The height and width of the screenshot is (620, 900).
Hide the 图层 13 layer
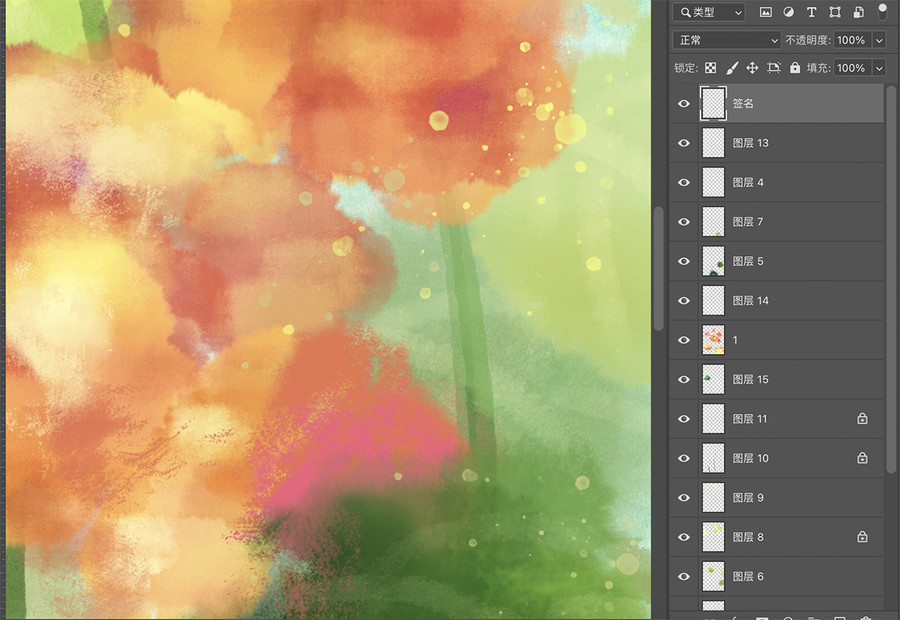click(x=684, y=143)
